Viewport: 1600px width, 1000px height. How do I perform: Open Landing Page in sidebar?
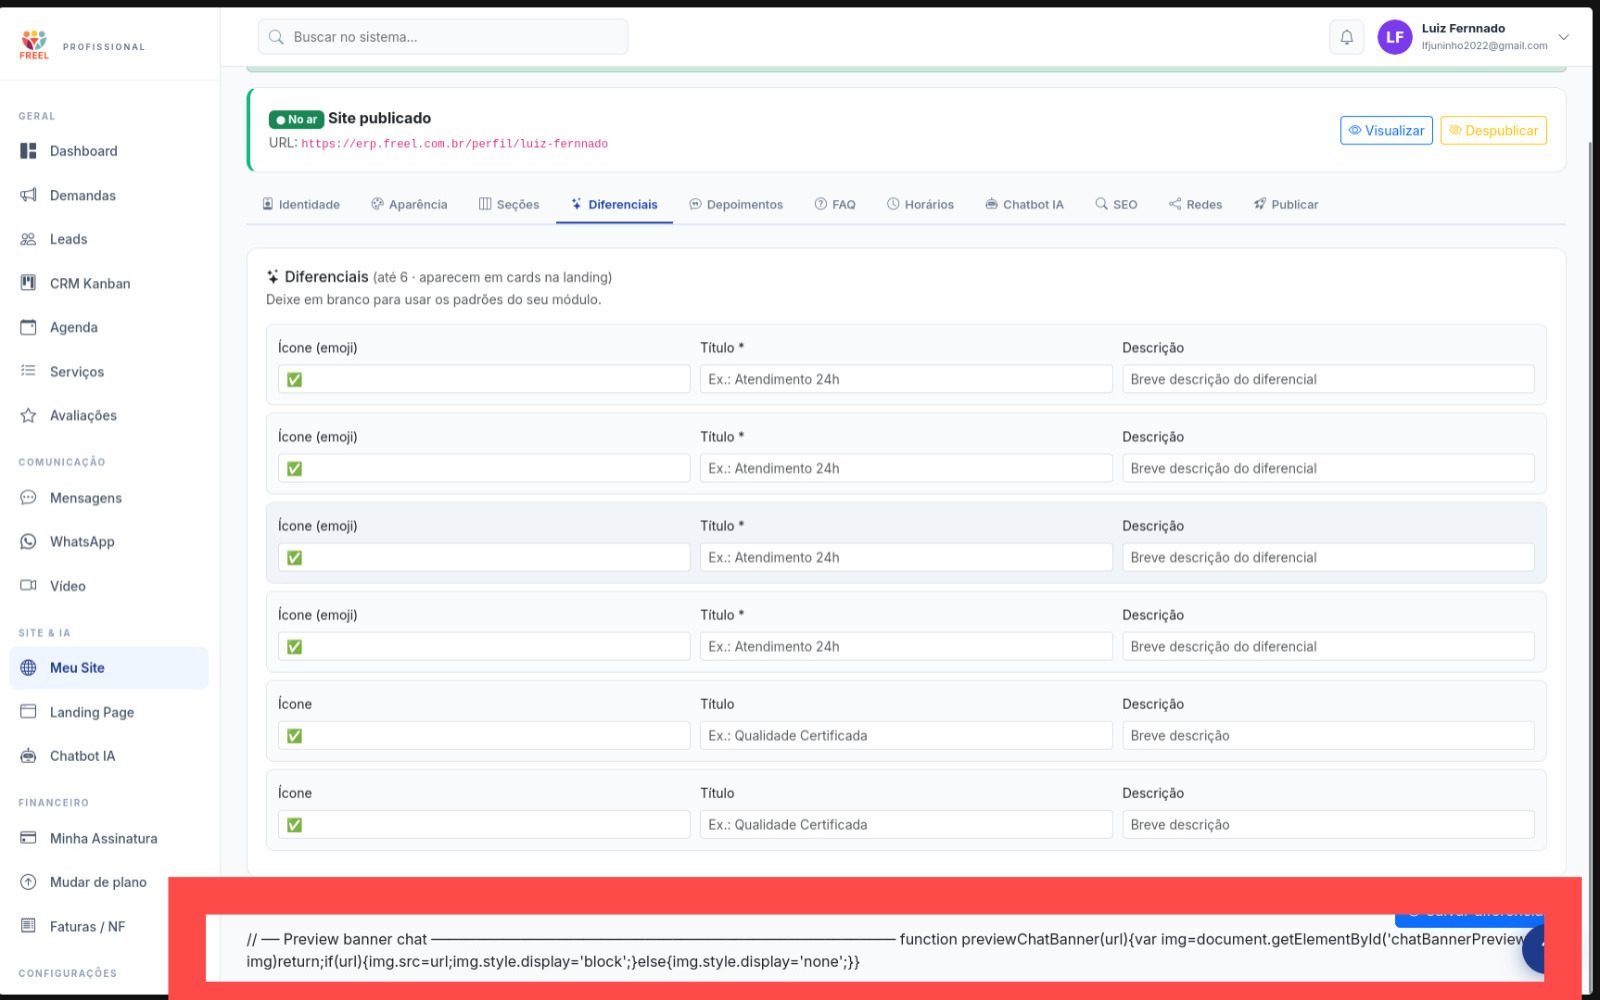point(91,712)
